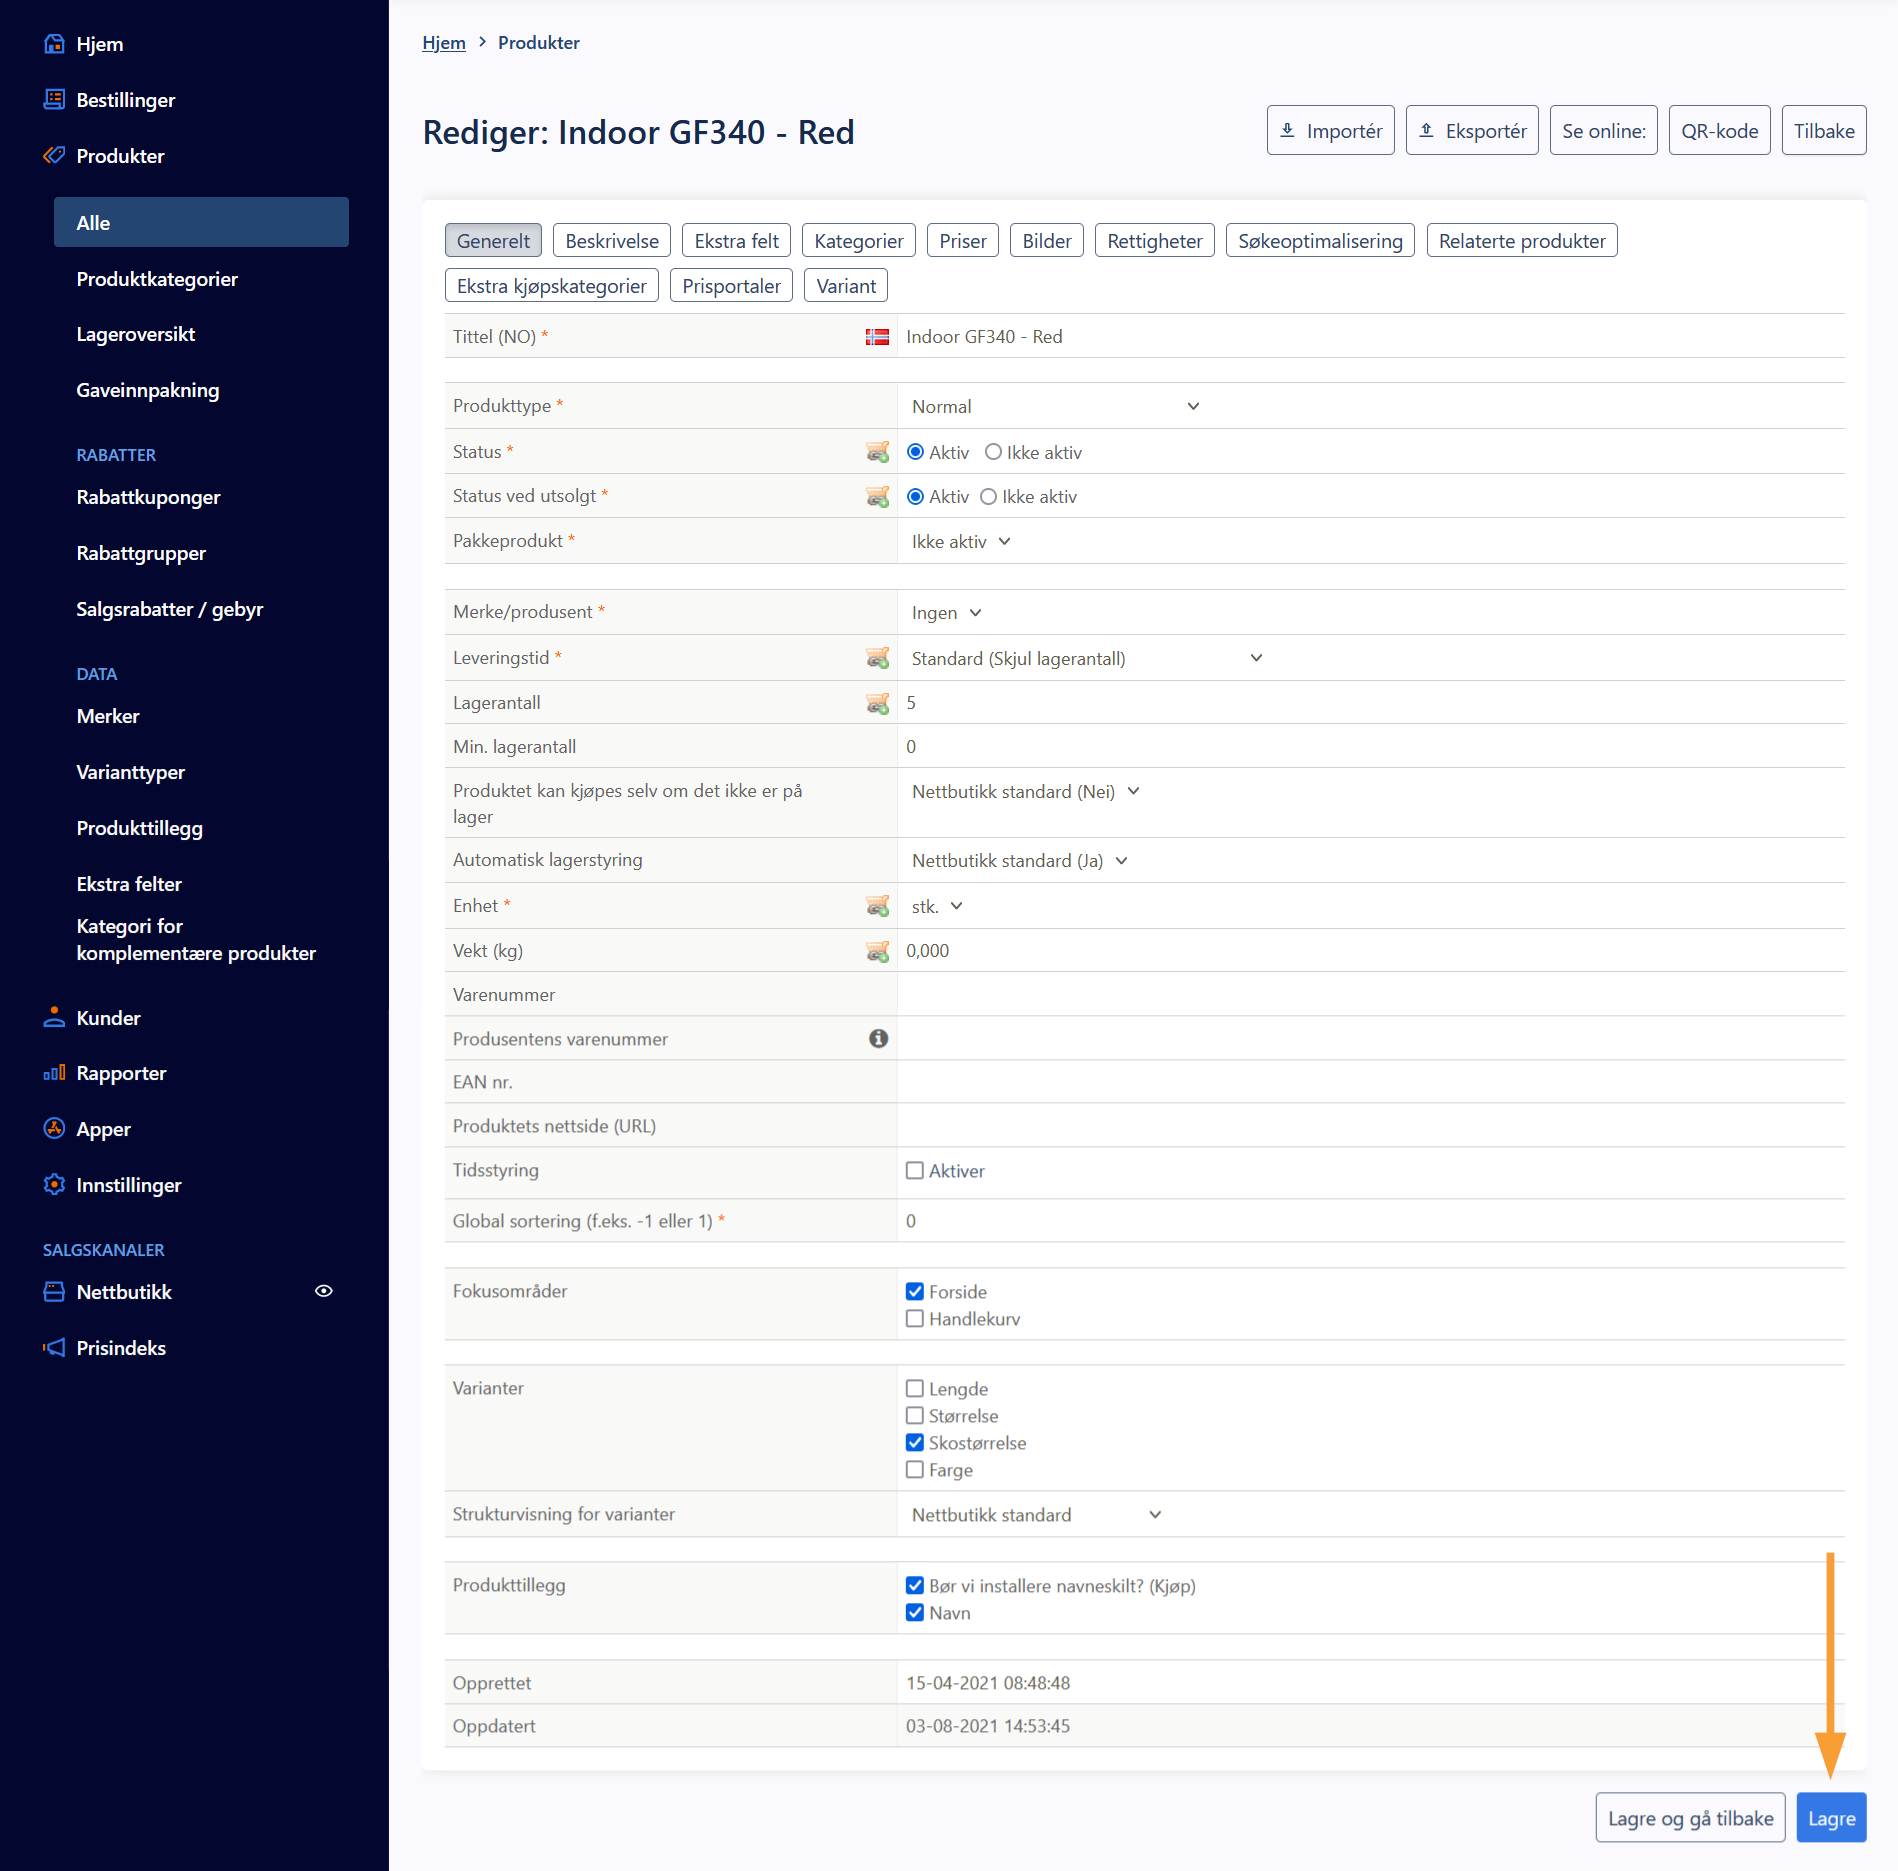This screenshot has width=1898, height=1871.
Task: Open the Prisportaler tab
Action: [731, 286]
